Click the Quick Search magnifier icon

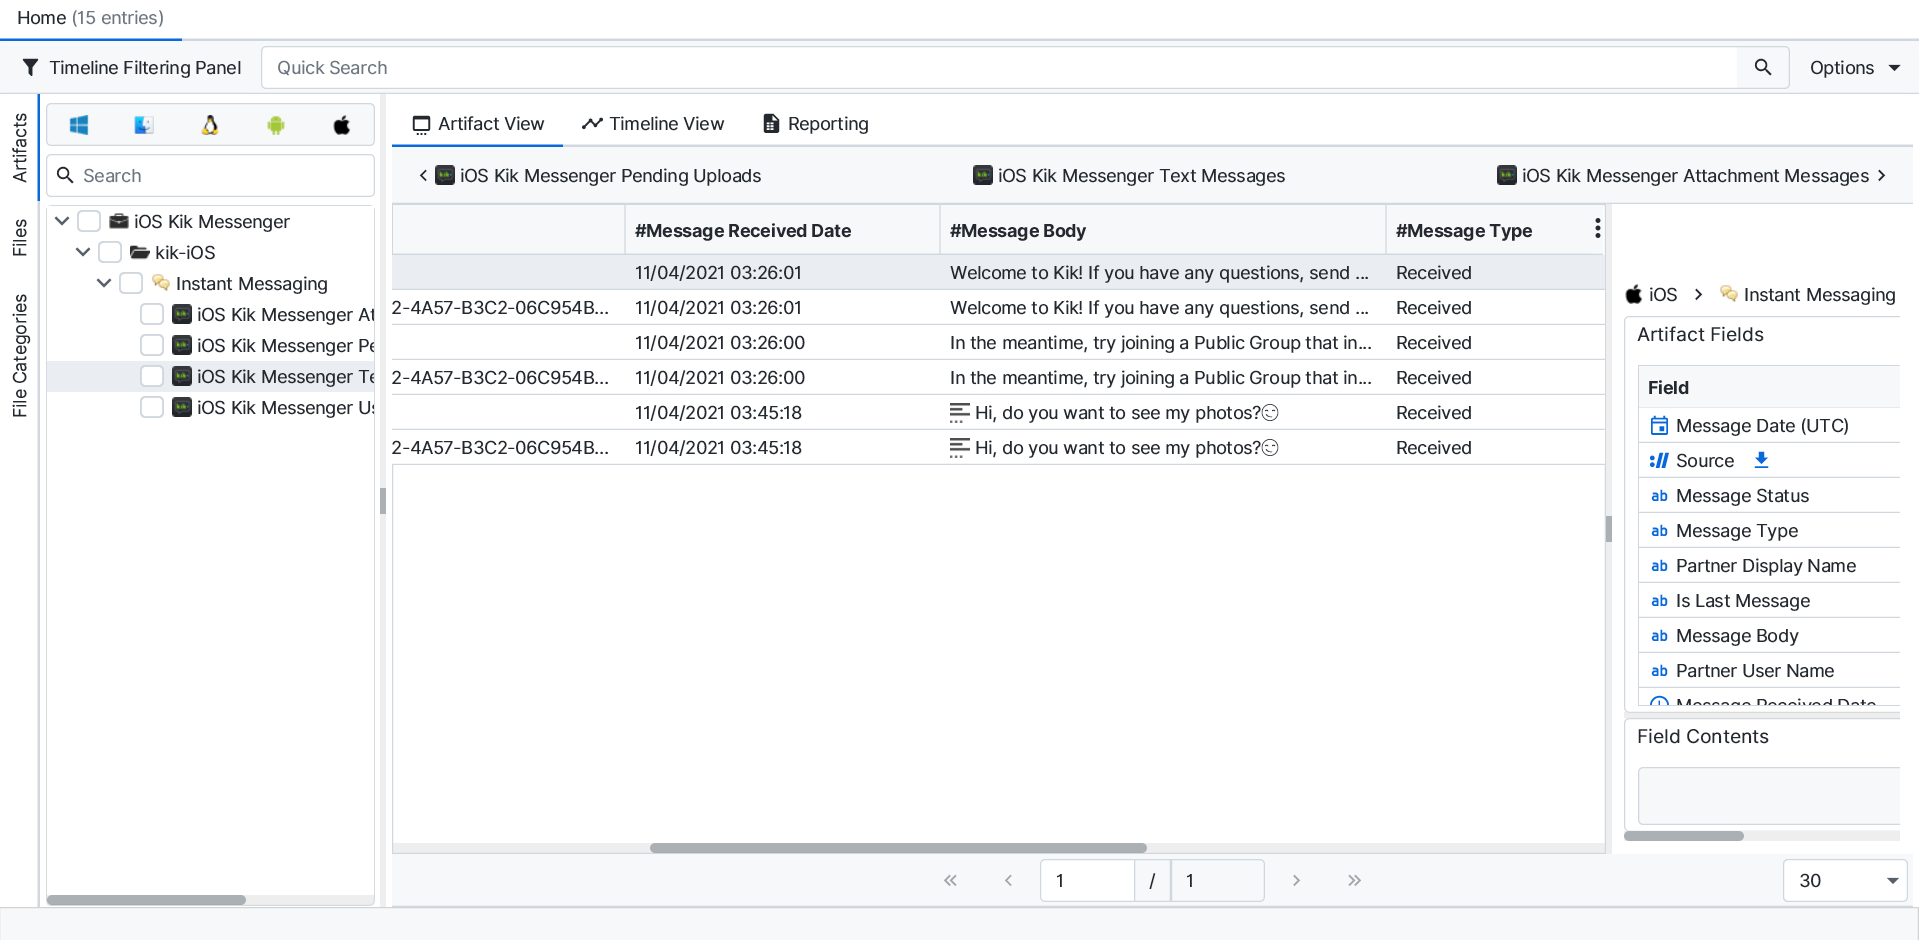1763,67
